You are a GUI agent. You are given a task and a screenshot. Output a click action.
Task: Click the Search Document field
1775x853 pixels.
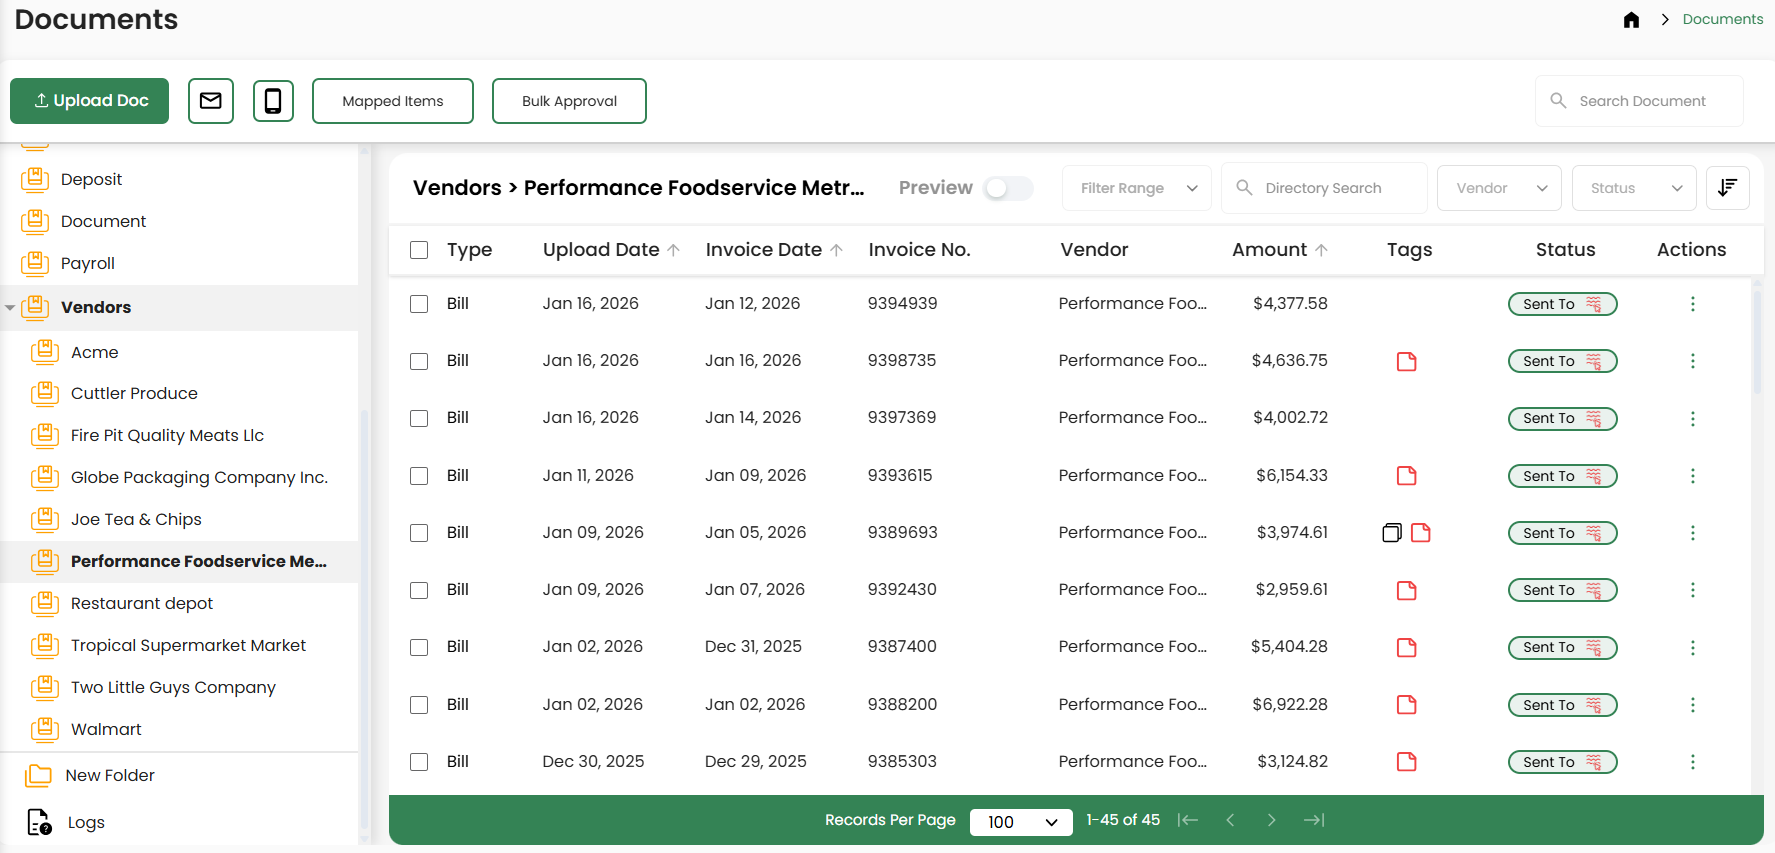[1642, 101]
